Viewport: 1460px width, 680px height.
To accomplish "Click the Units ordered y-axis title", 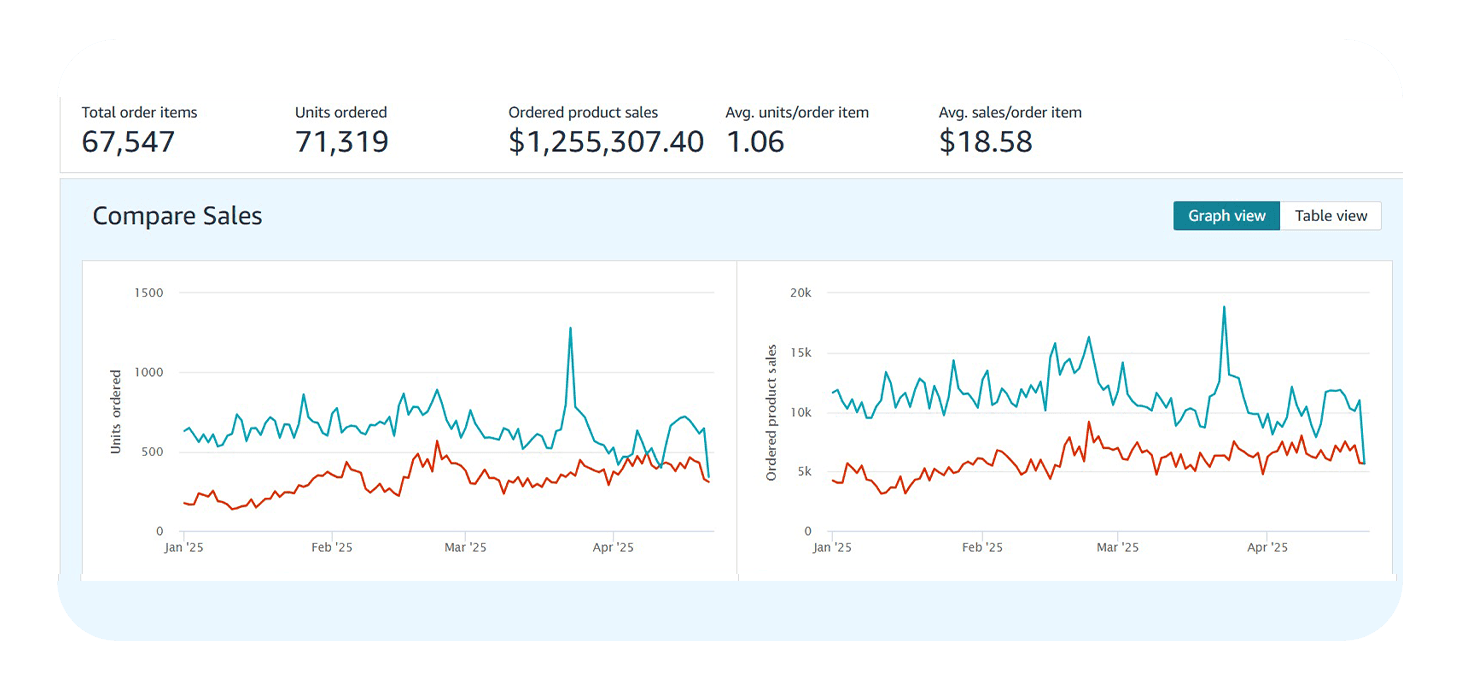I will [115, 410].
